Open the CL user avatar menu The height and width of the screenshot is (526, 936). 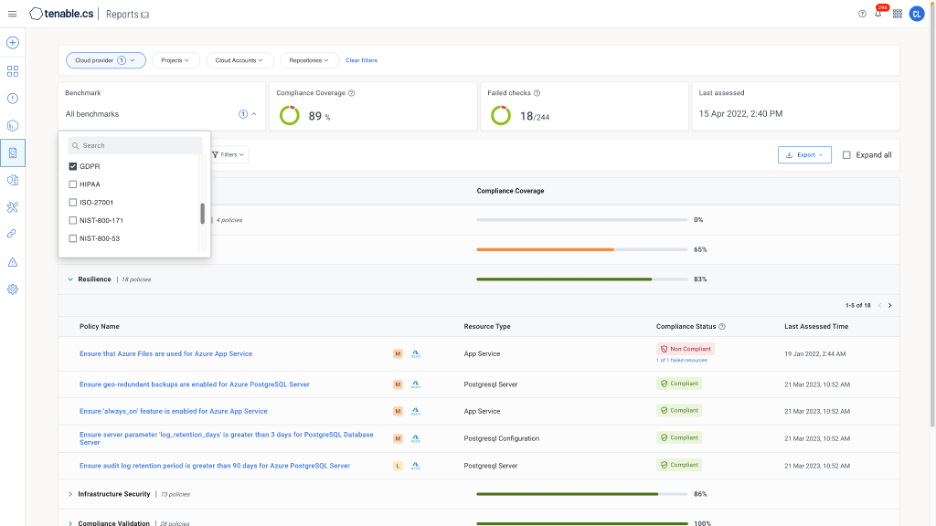click(917, 14)
